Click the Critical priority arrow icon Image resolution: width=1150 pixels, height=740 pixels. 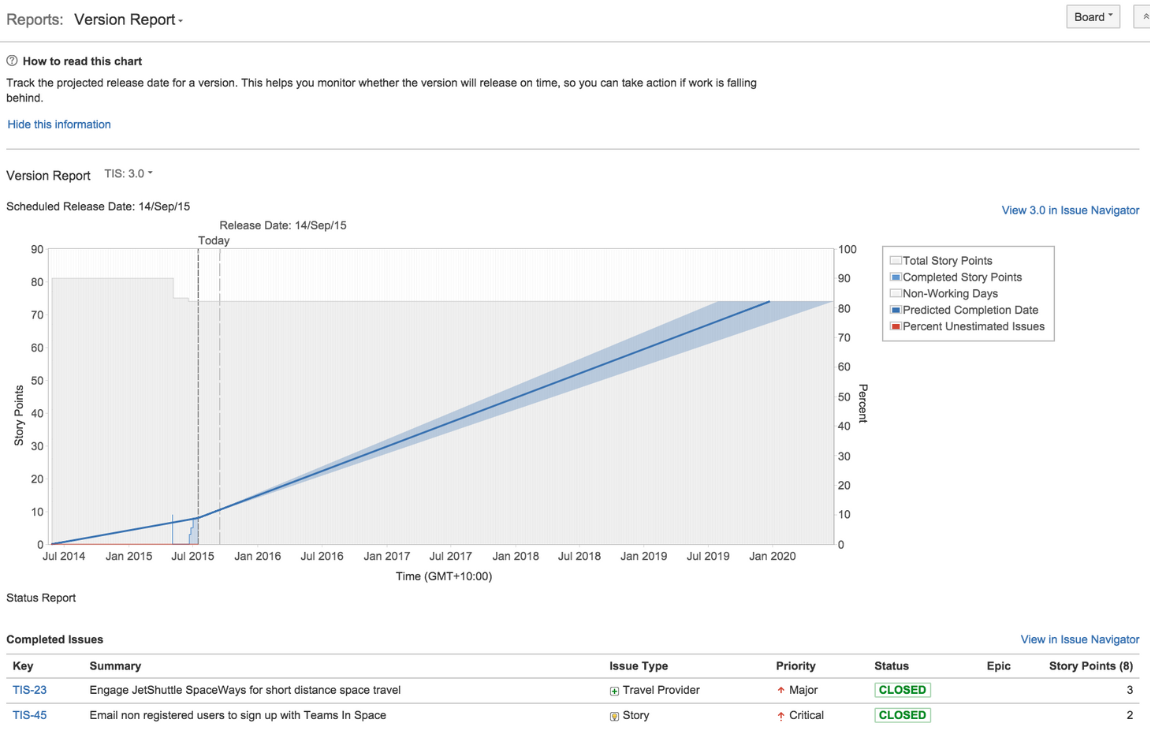point(781,715)
